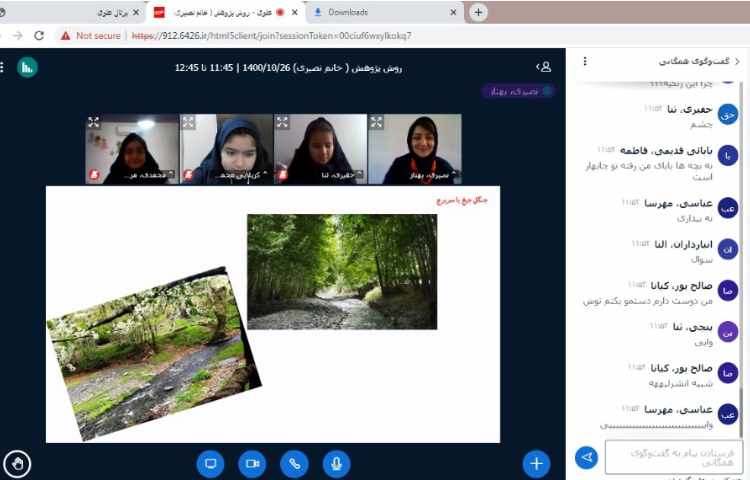Click the straight forest path photo
Image resolution: width=750 pixels, height=480 pixels.
click(x=342, y=271)
